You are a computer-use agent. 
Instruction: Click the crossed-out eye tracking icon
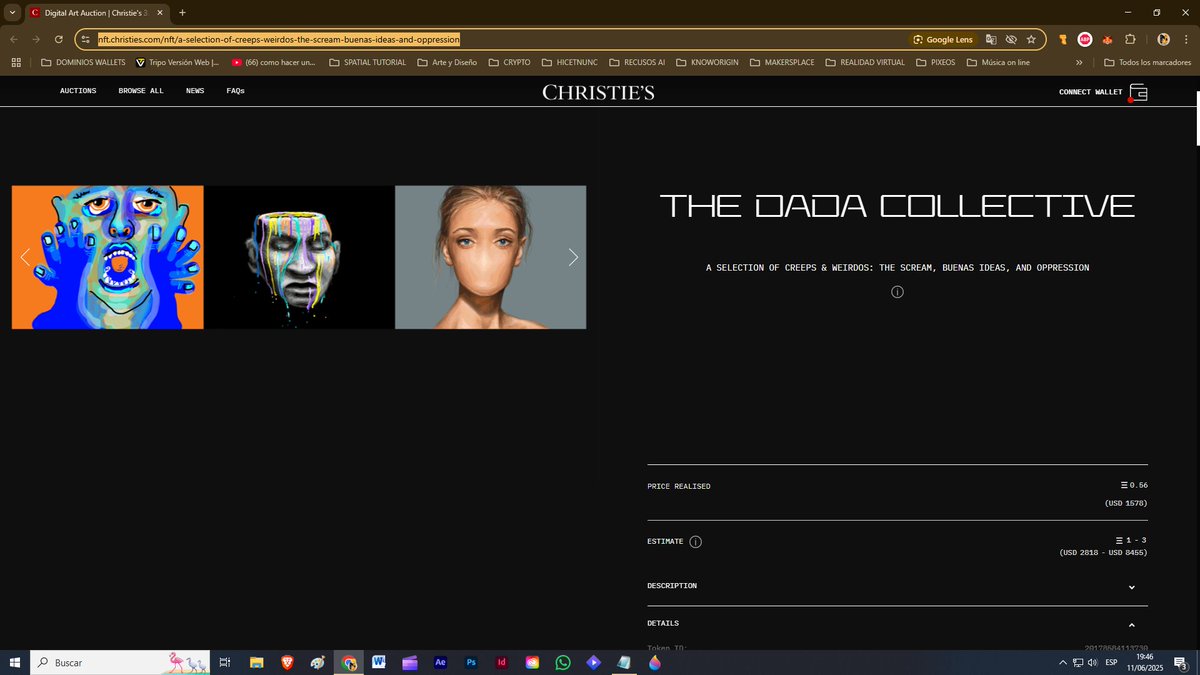click(1011, 39)
